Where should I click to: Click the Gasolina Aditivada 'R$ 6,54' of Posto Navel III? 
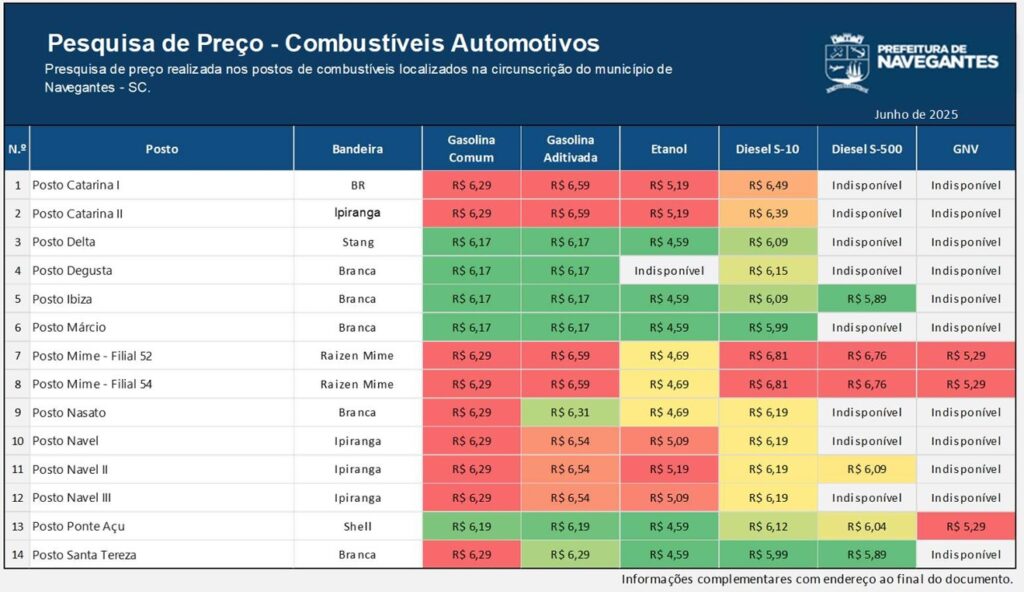point(569,498)
